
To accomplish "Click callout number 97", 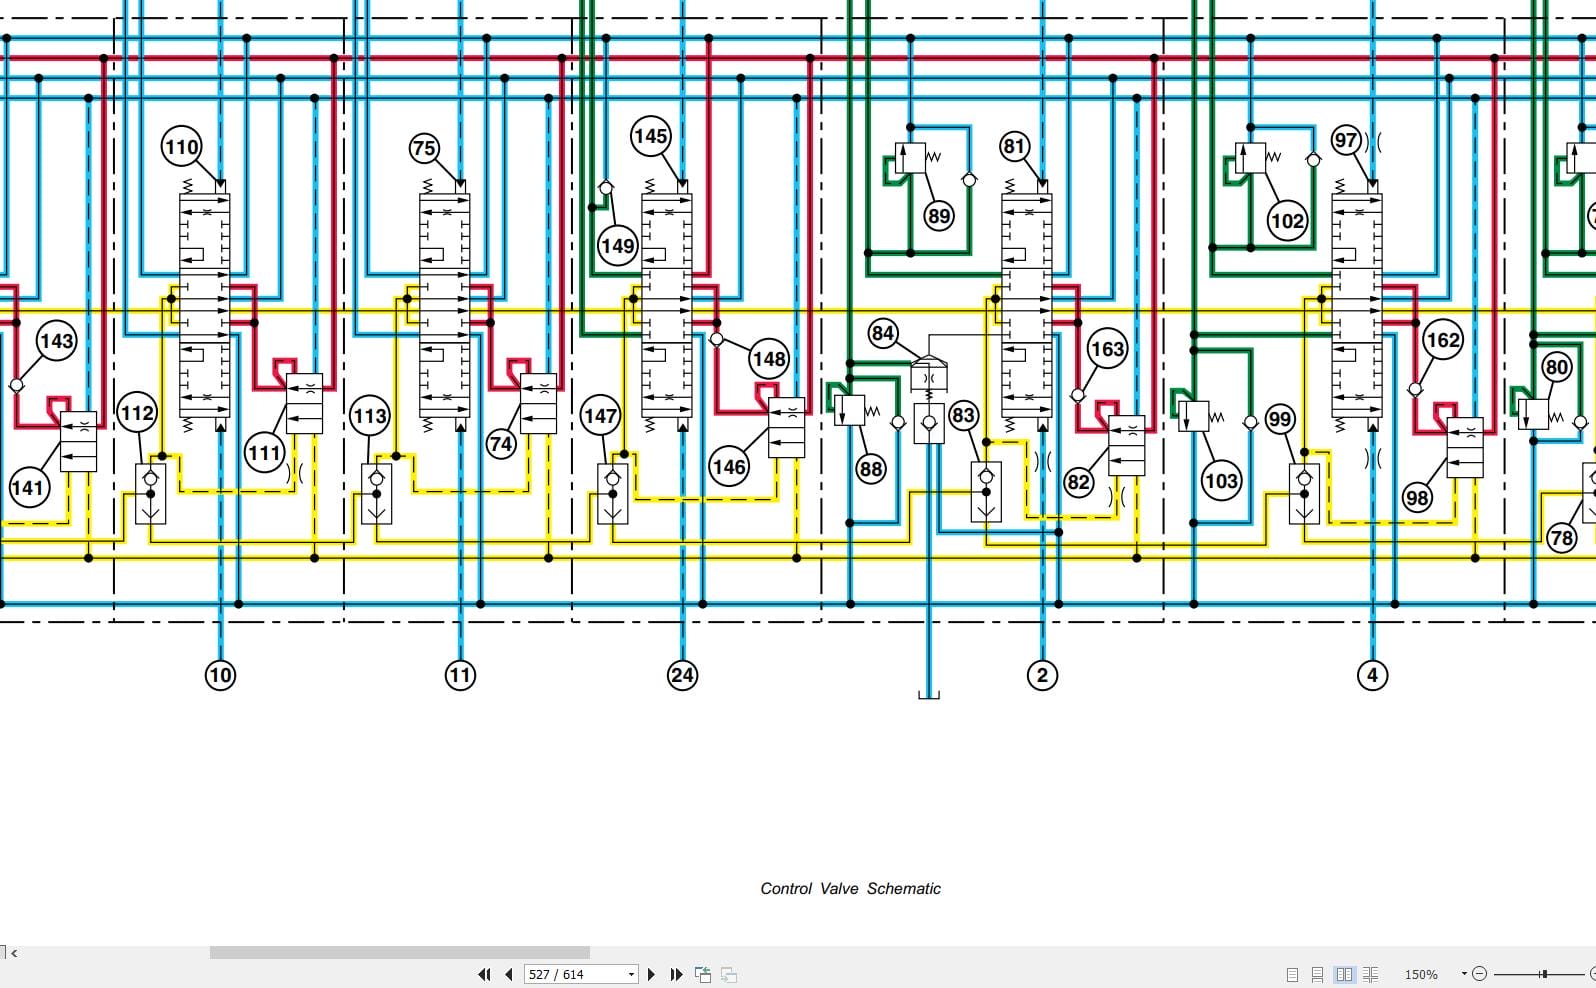I will coord(1346,140).
